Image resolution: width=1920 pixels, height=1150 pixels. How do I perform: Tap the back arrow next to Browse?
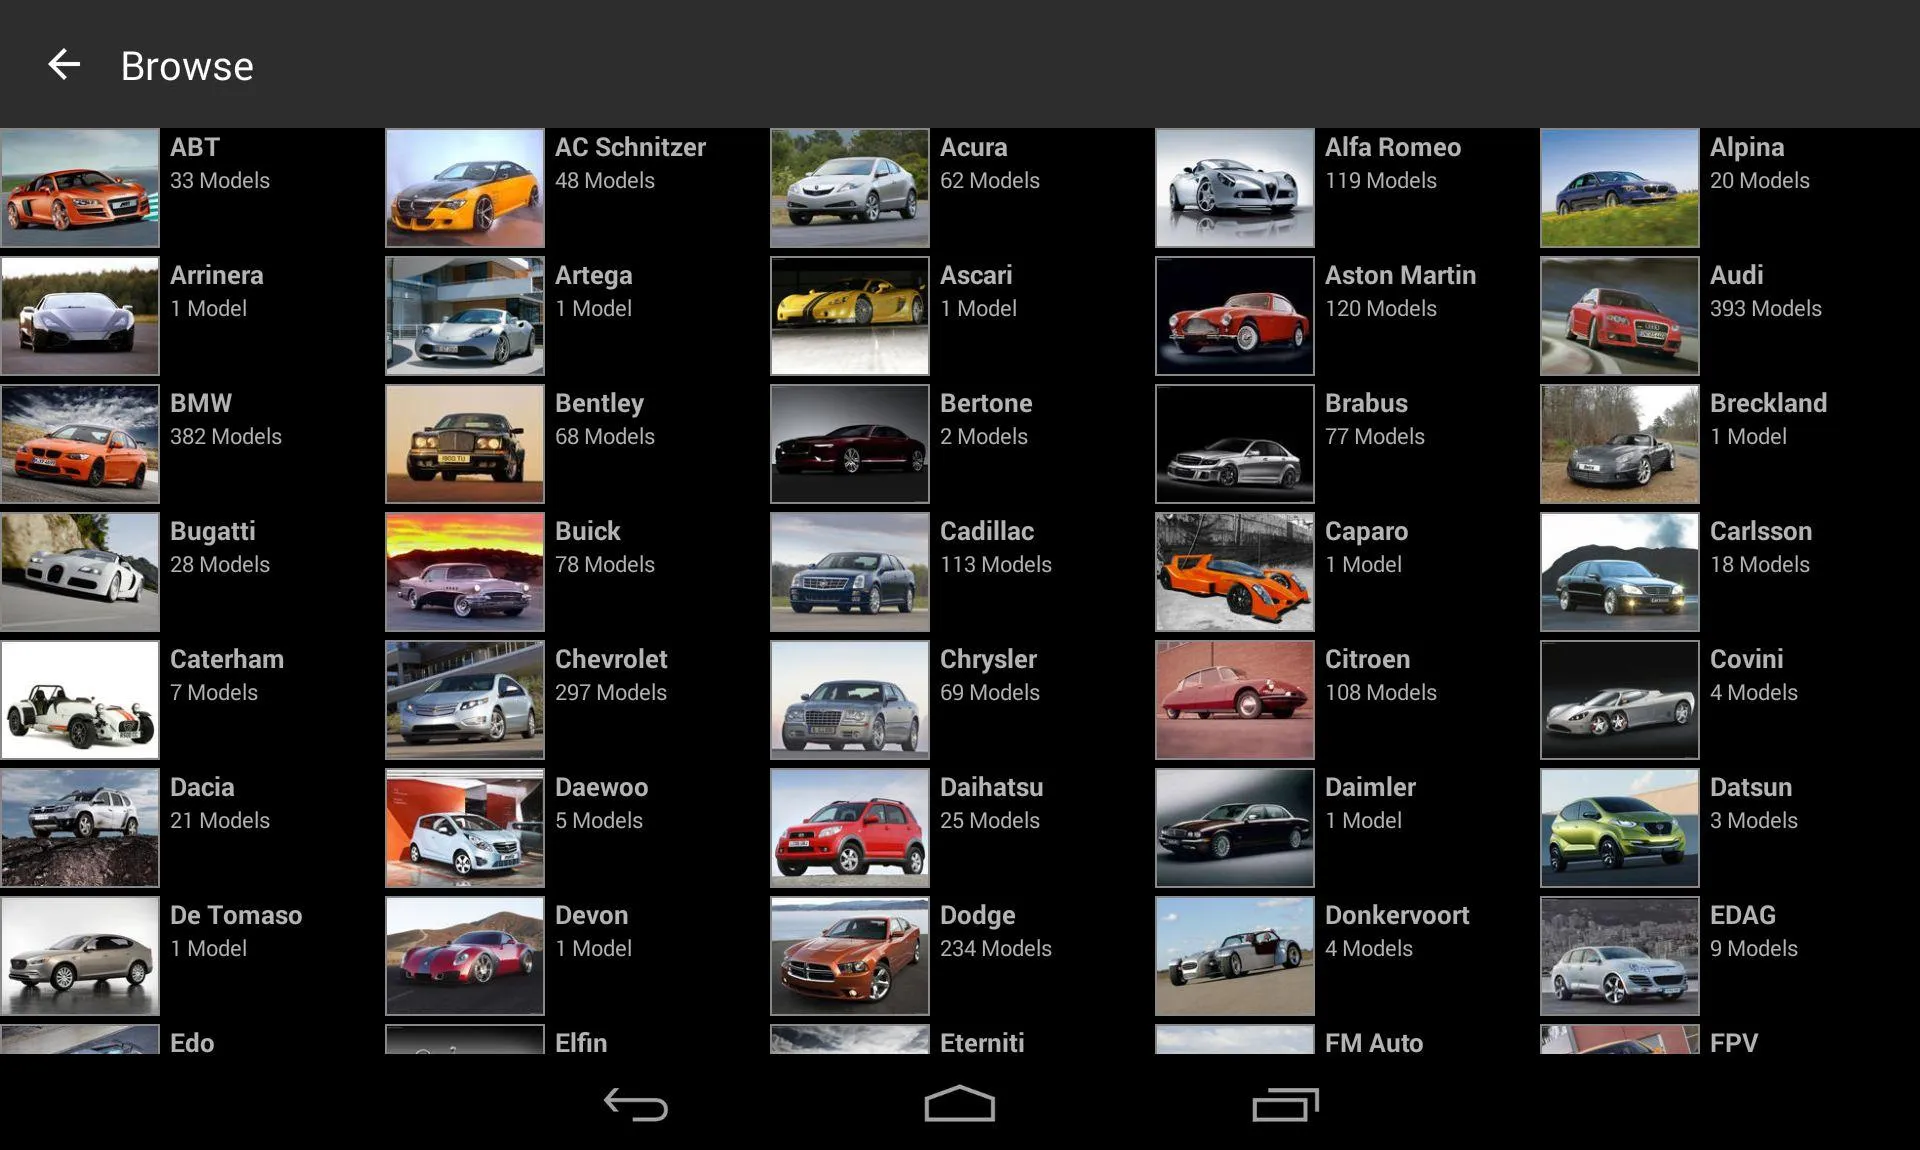64,65
